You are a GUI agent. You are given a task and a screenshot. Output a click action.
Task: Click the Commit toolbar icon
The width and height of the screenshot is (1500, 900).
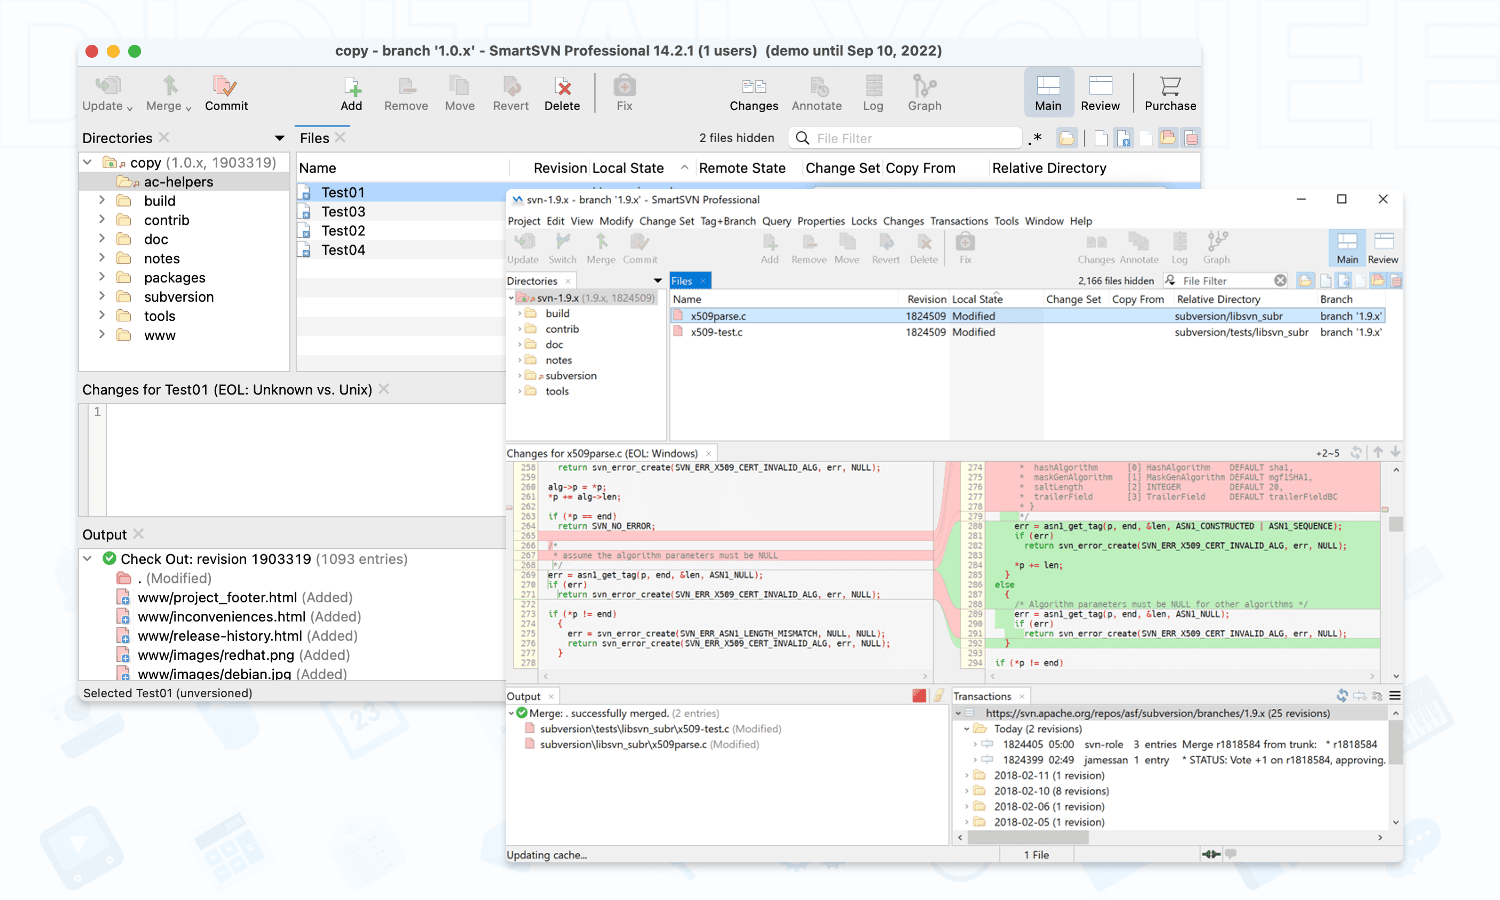pyautogui.click(x=225, y=88)
